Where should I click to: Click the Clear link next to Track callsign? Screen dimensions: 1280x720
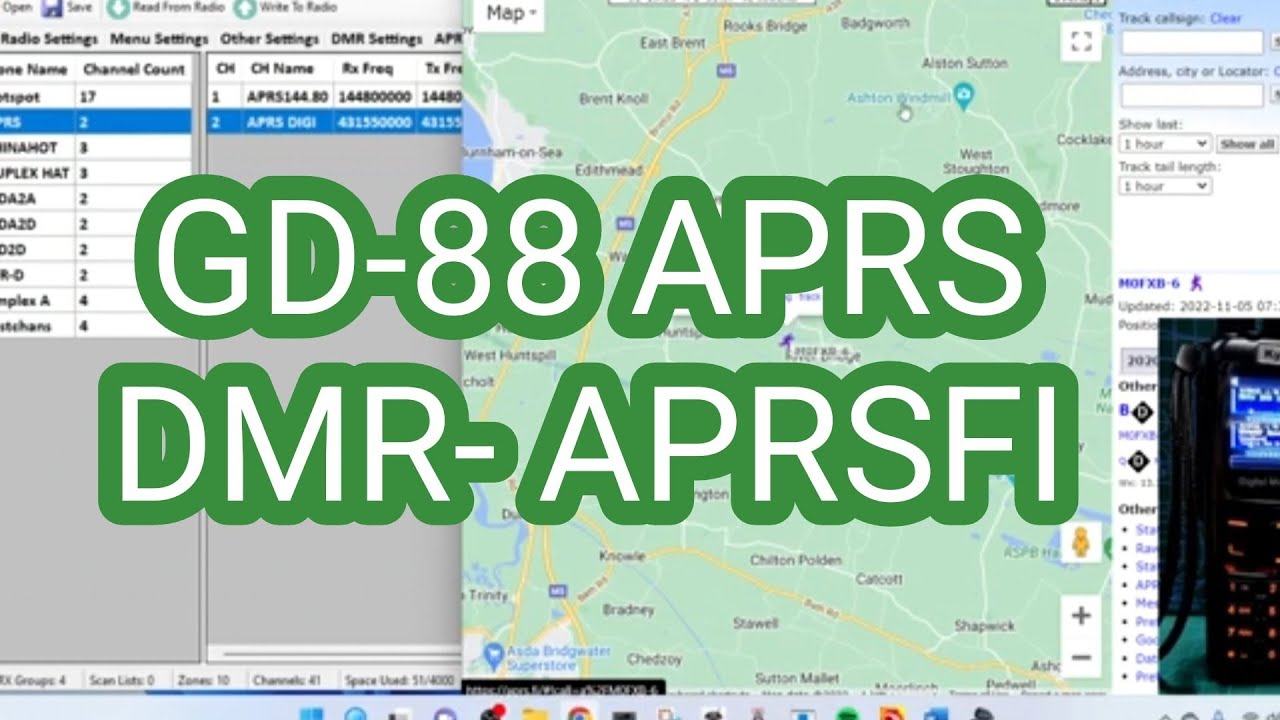coord(1225,18)
